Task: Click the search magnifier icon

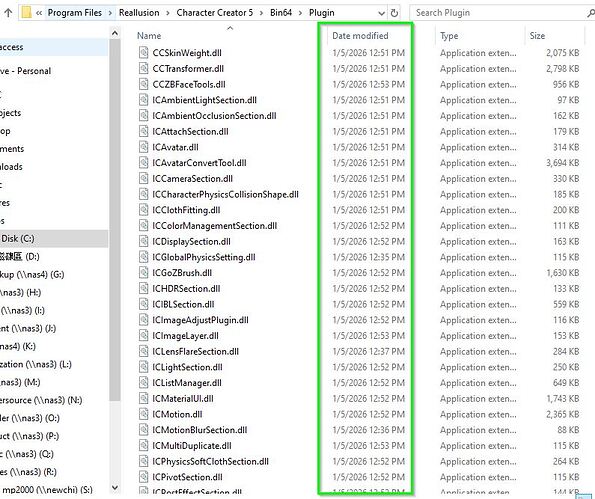Action: (x=590, y=13)
